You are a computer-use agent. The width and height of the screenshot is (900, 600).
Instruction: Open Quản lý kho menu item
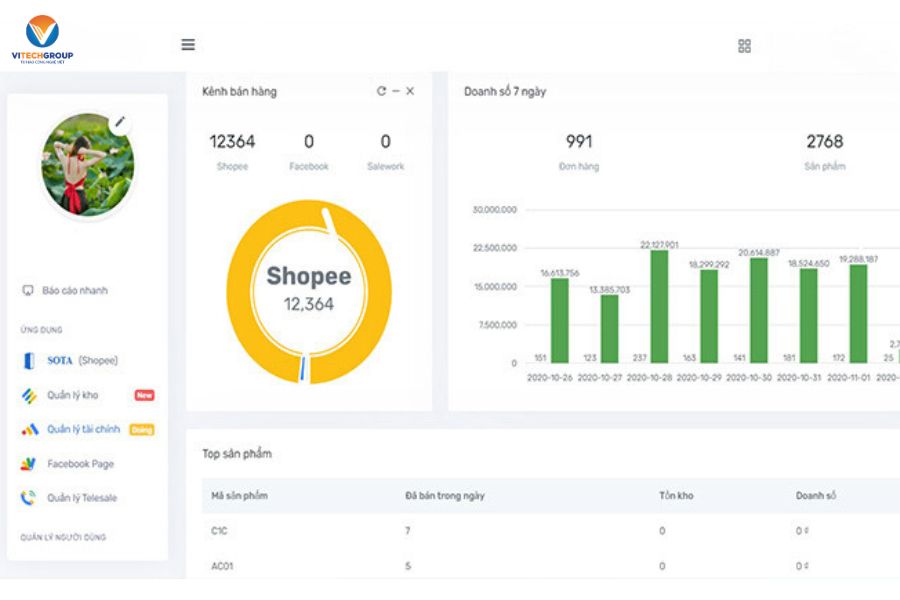[x=73, y=396]
